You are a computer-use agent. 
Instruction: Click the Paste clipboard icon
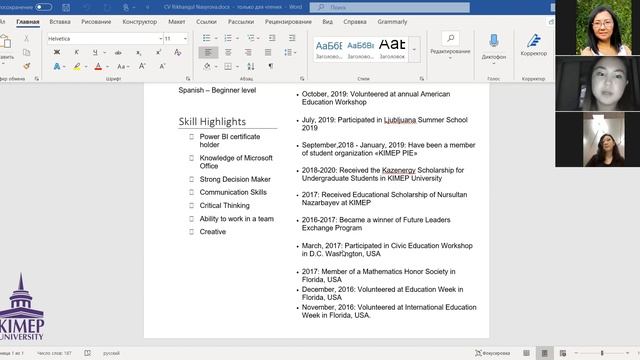pos(6,42)
